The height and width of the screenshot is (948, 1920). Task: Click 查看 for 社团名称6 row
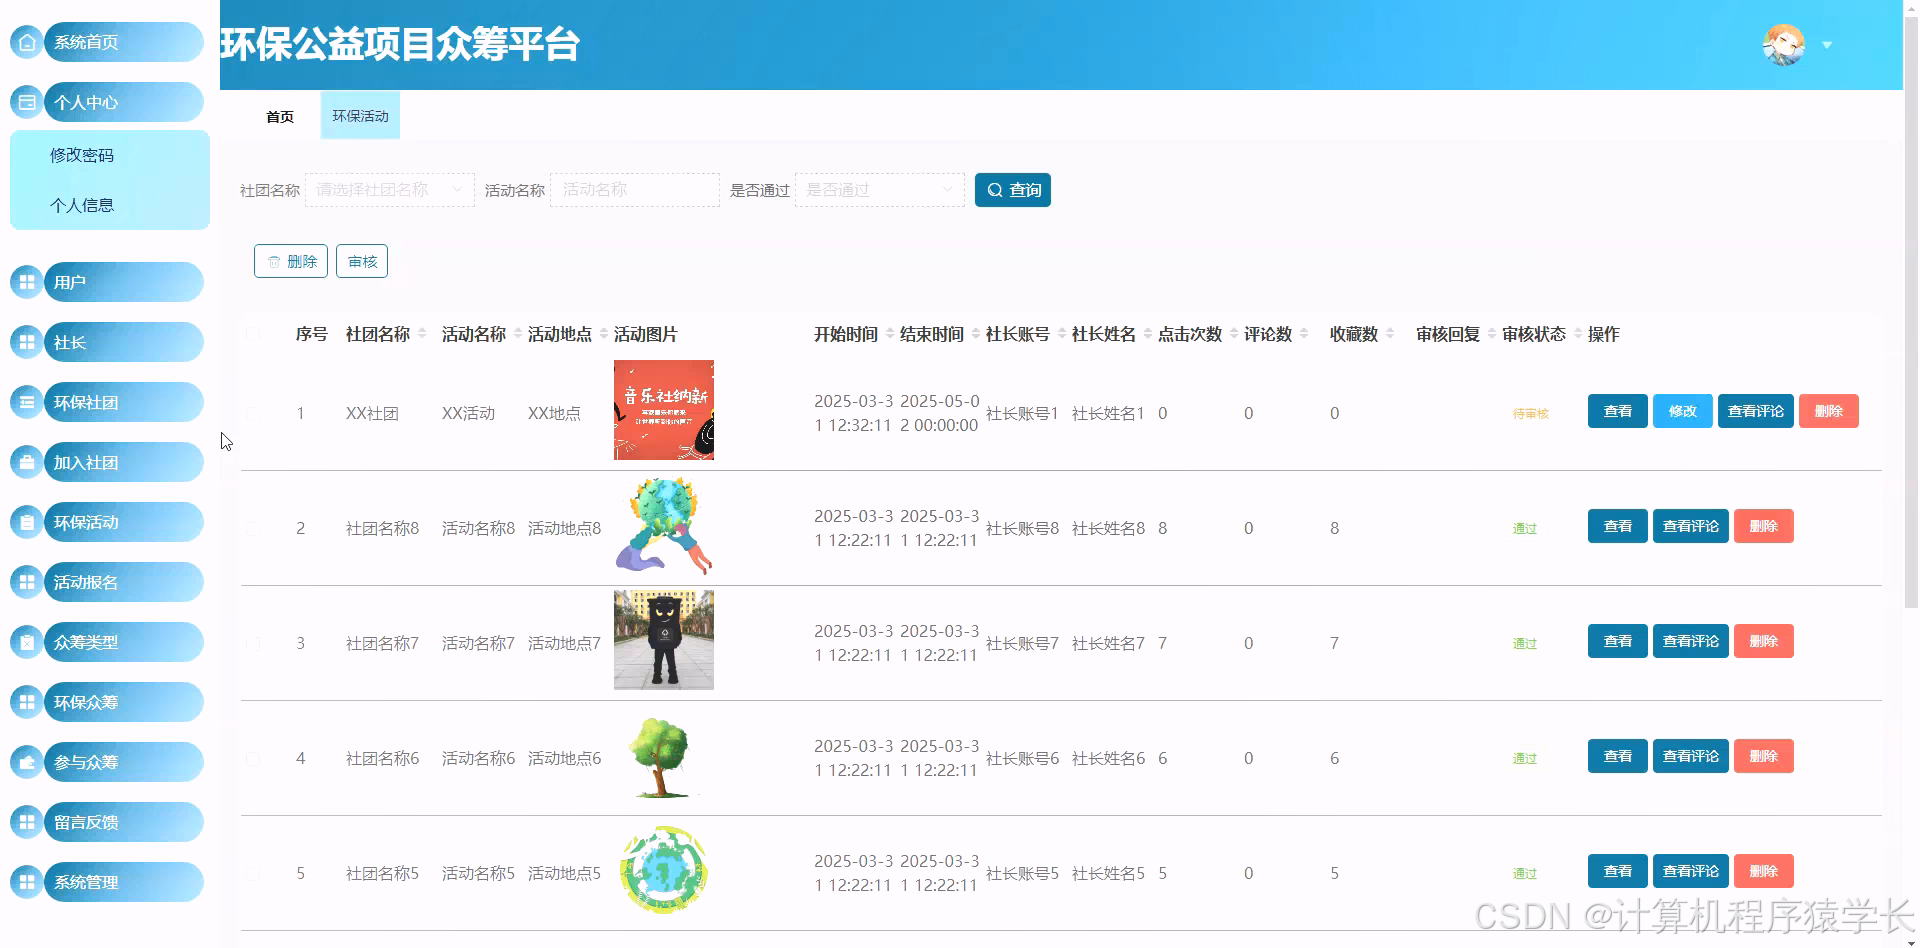(1618, 756)
